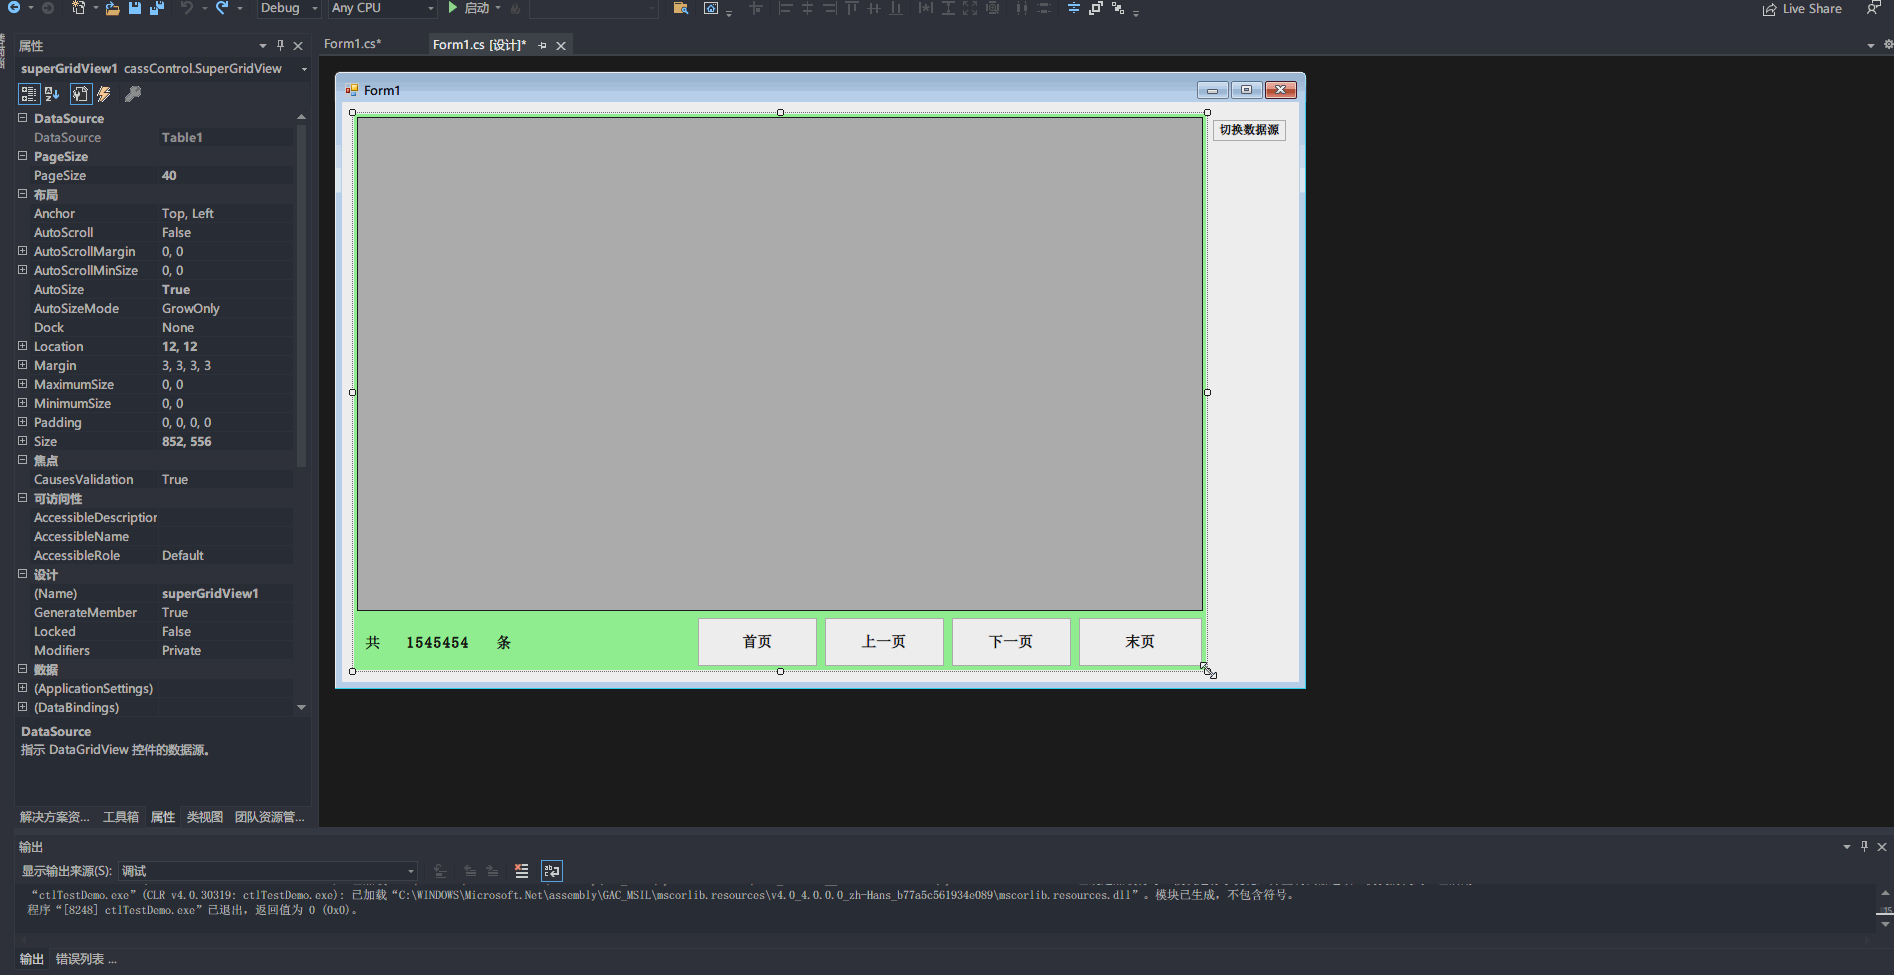1894x975 pixels.
Task: Expand the (ApplicationSettings) property
Action: [x=22, y=688]
